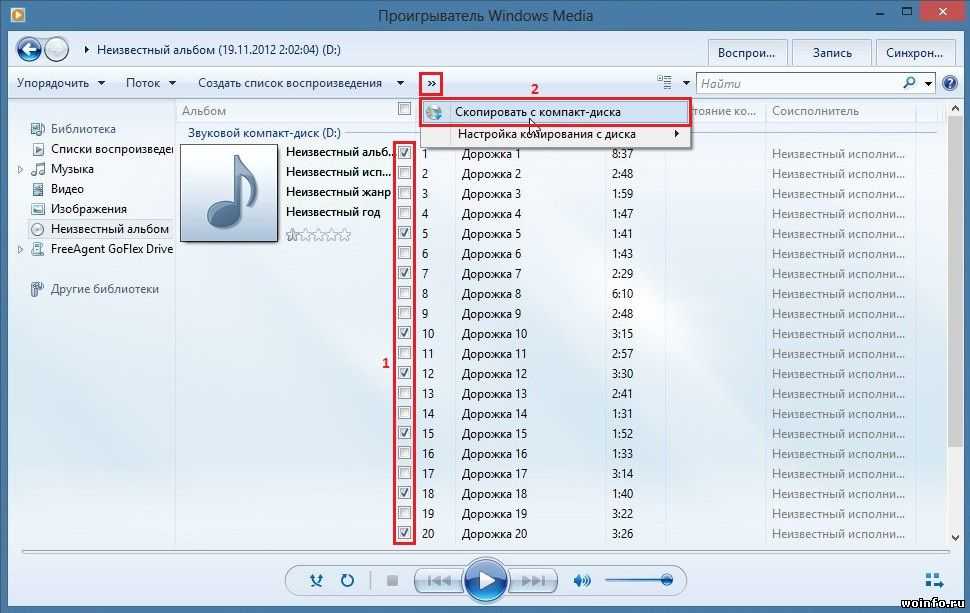
Task: Toggle shuffle playback
Action: [x=316, y=580]
